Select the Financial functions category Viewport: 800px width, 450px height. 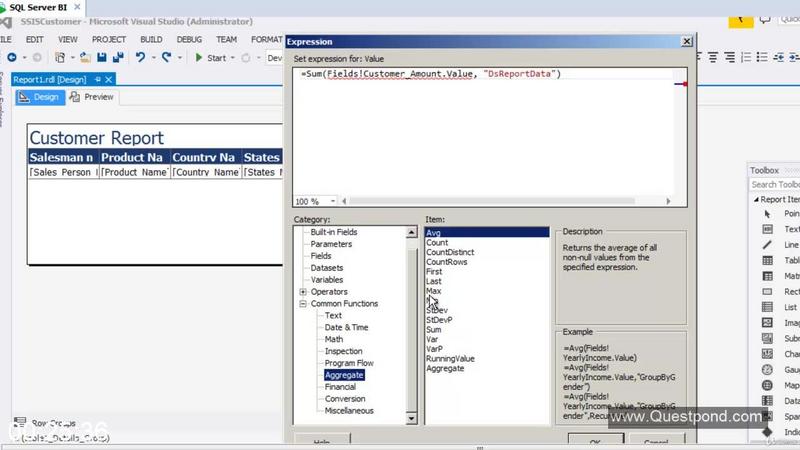340,387
